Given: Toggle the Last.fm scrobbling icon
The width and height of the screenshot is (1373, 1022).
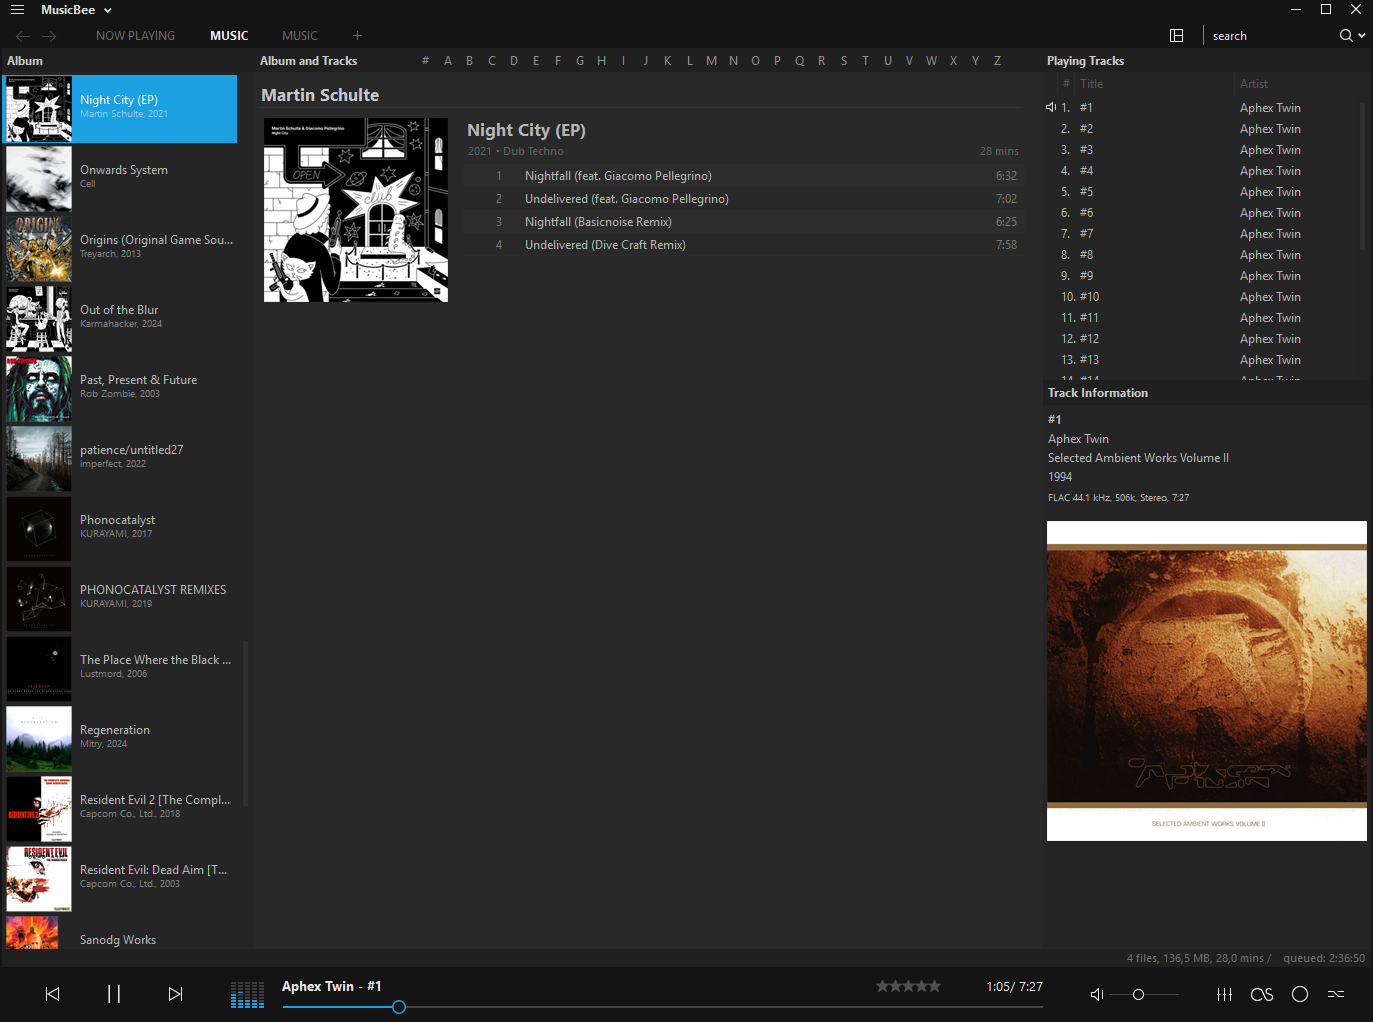Looking at the screenshot, I should pyautogui.click(x=1262, y=994).
